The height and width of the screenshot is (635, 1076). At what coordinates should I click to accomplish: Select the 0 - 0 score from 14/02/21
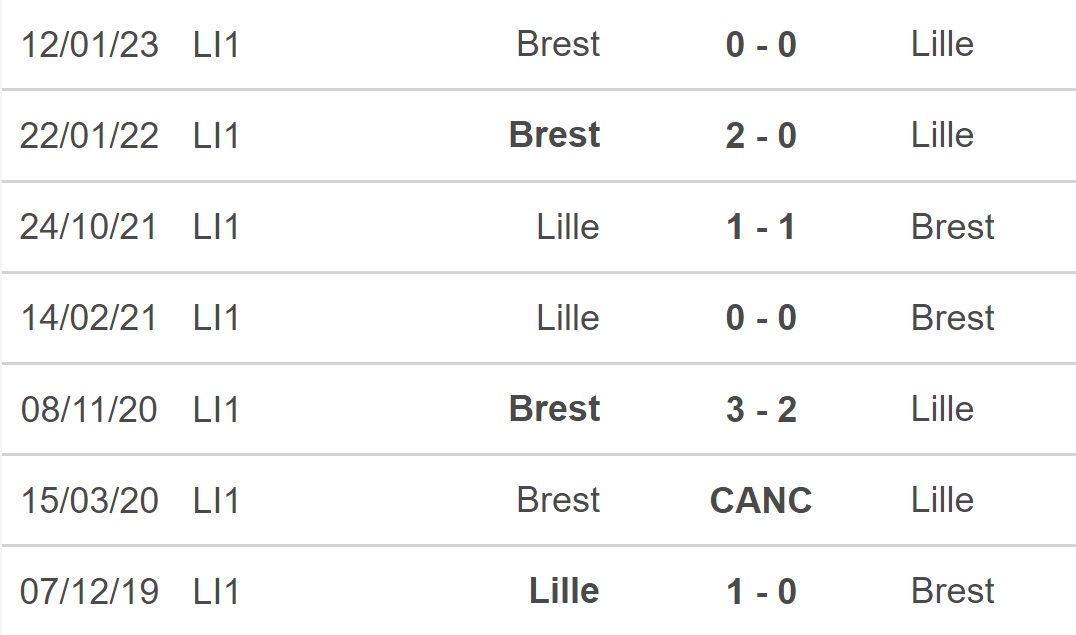(x=760, y=318)
